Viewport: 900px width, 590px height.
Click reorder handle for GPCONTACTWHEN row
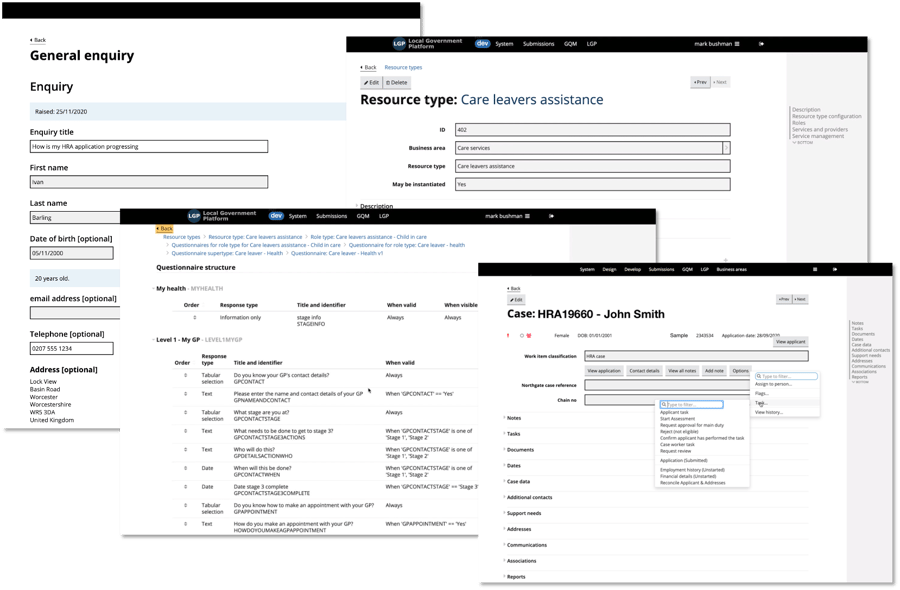[185, 468]
